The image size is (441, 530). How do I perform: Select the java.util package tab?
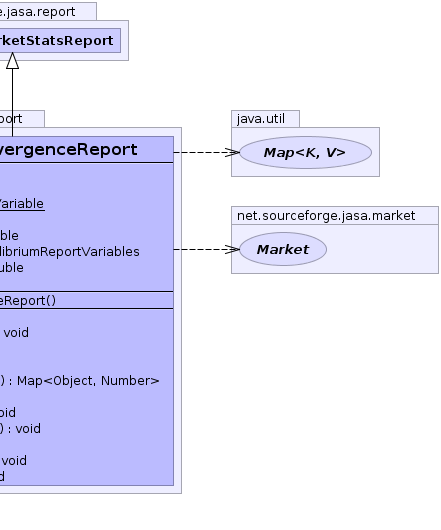[265, 119]
